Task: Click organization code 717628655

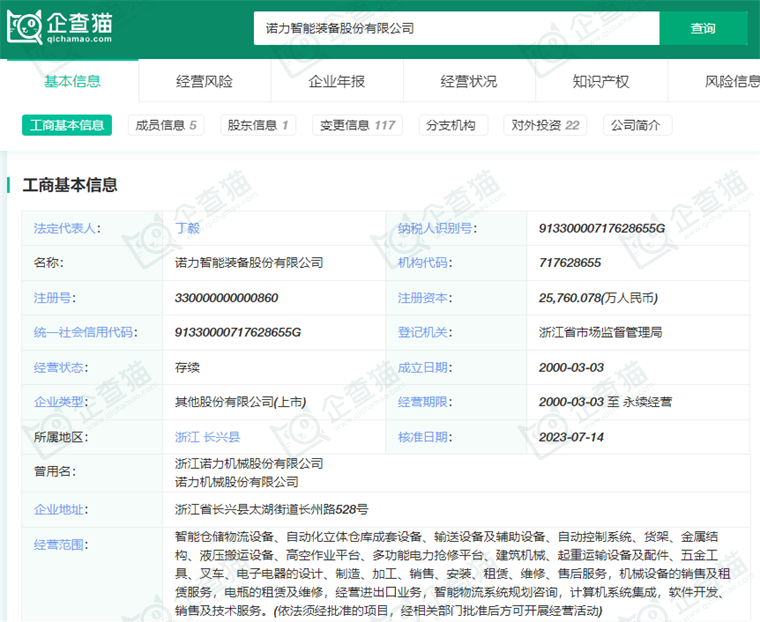Action: point(570,262)
